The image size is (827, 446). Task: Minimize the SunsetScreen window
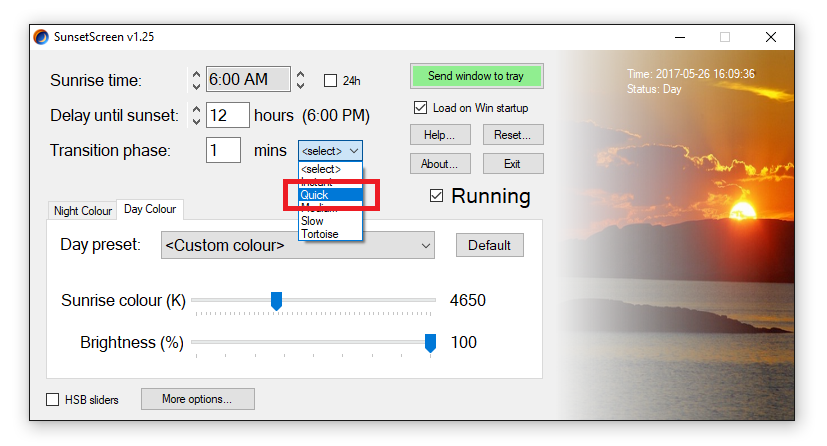(680, 37)
